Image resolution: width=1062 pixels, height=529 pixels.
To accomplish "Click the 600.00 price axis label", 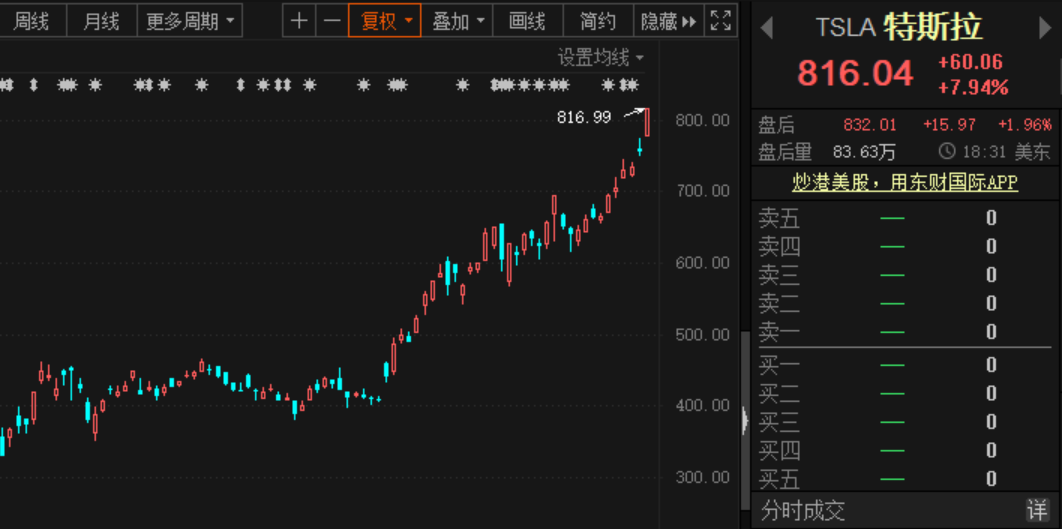I will pos(702,263).
